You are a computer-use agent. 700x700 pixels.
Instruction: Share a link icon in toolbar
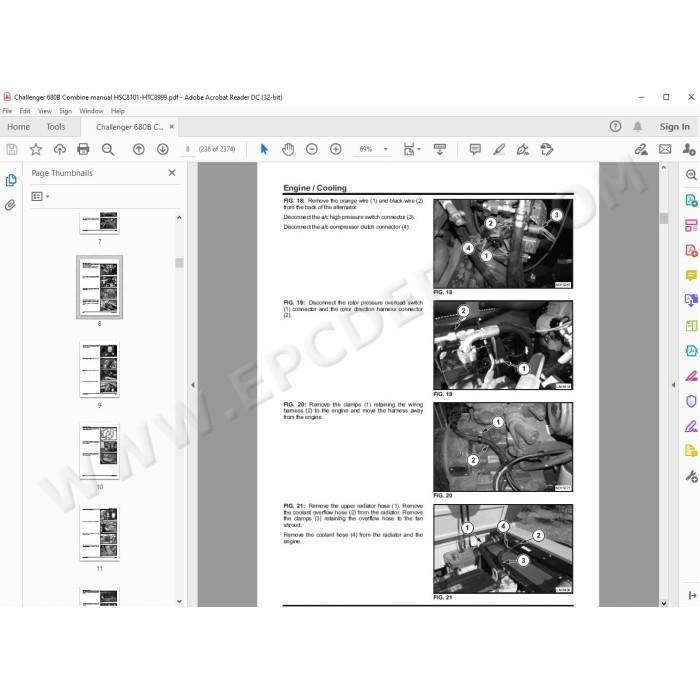pyautogui.click(x=641, y=149)
